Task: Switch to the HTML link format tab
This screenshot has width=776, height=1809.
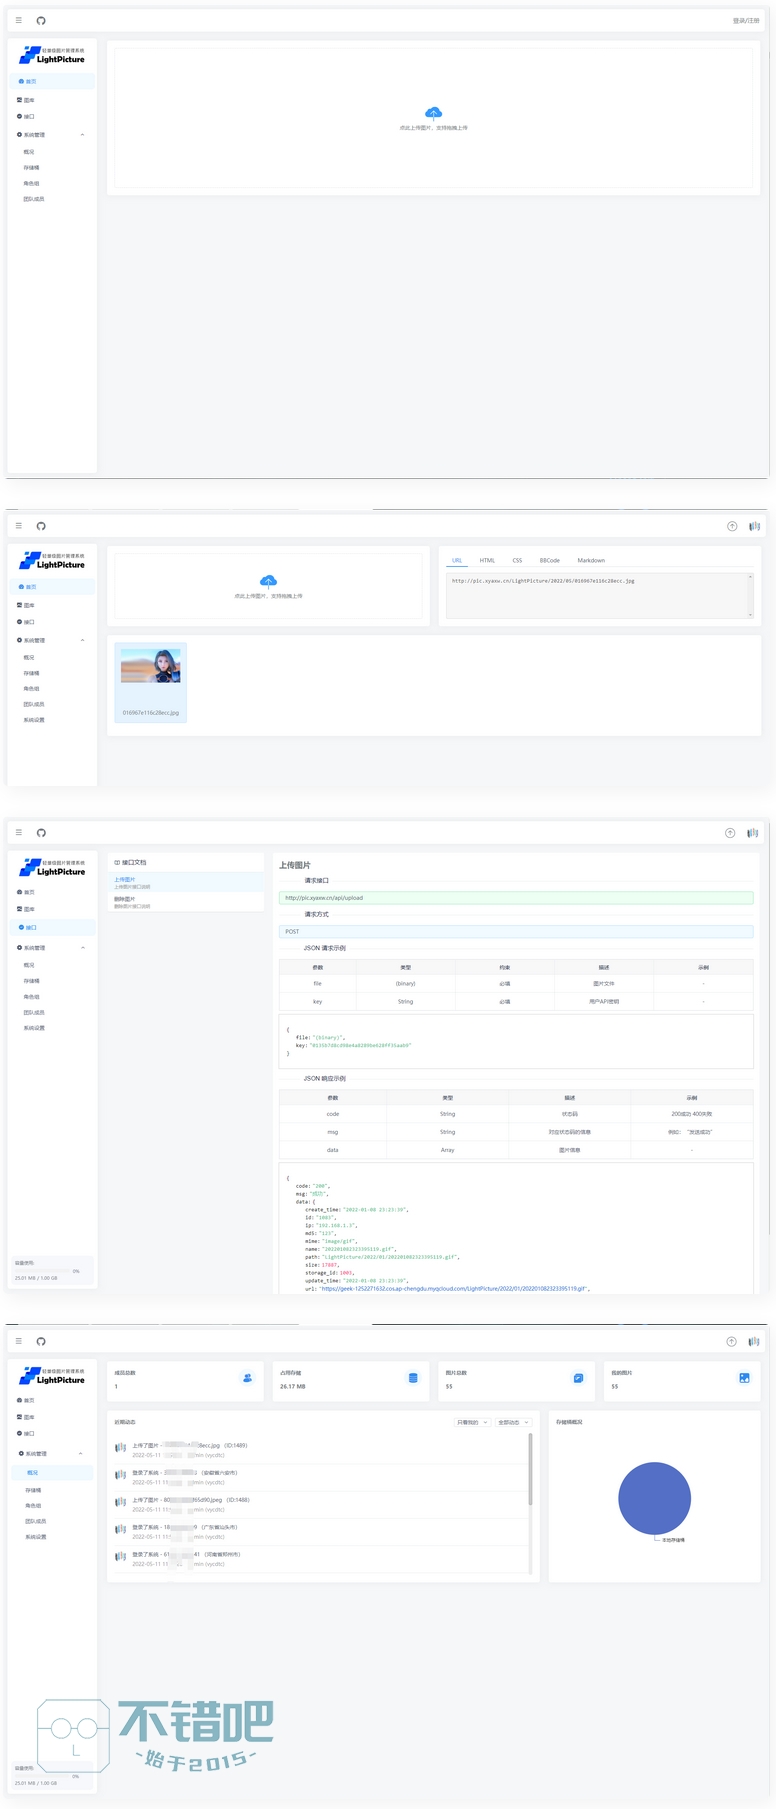Action: [487, 561]
